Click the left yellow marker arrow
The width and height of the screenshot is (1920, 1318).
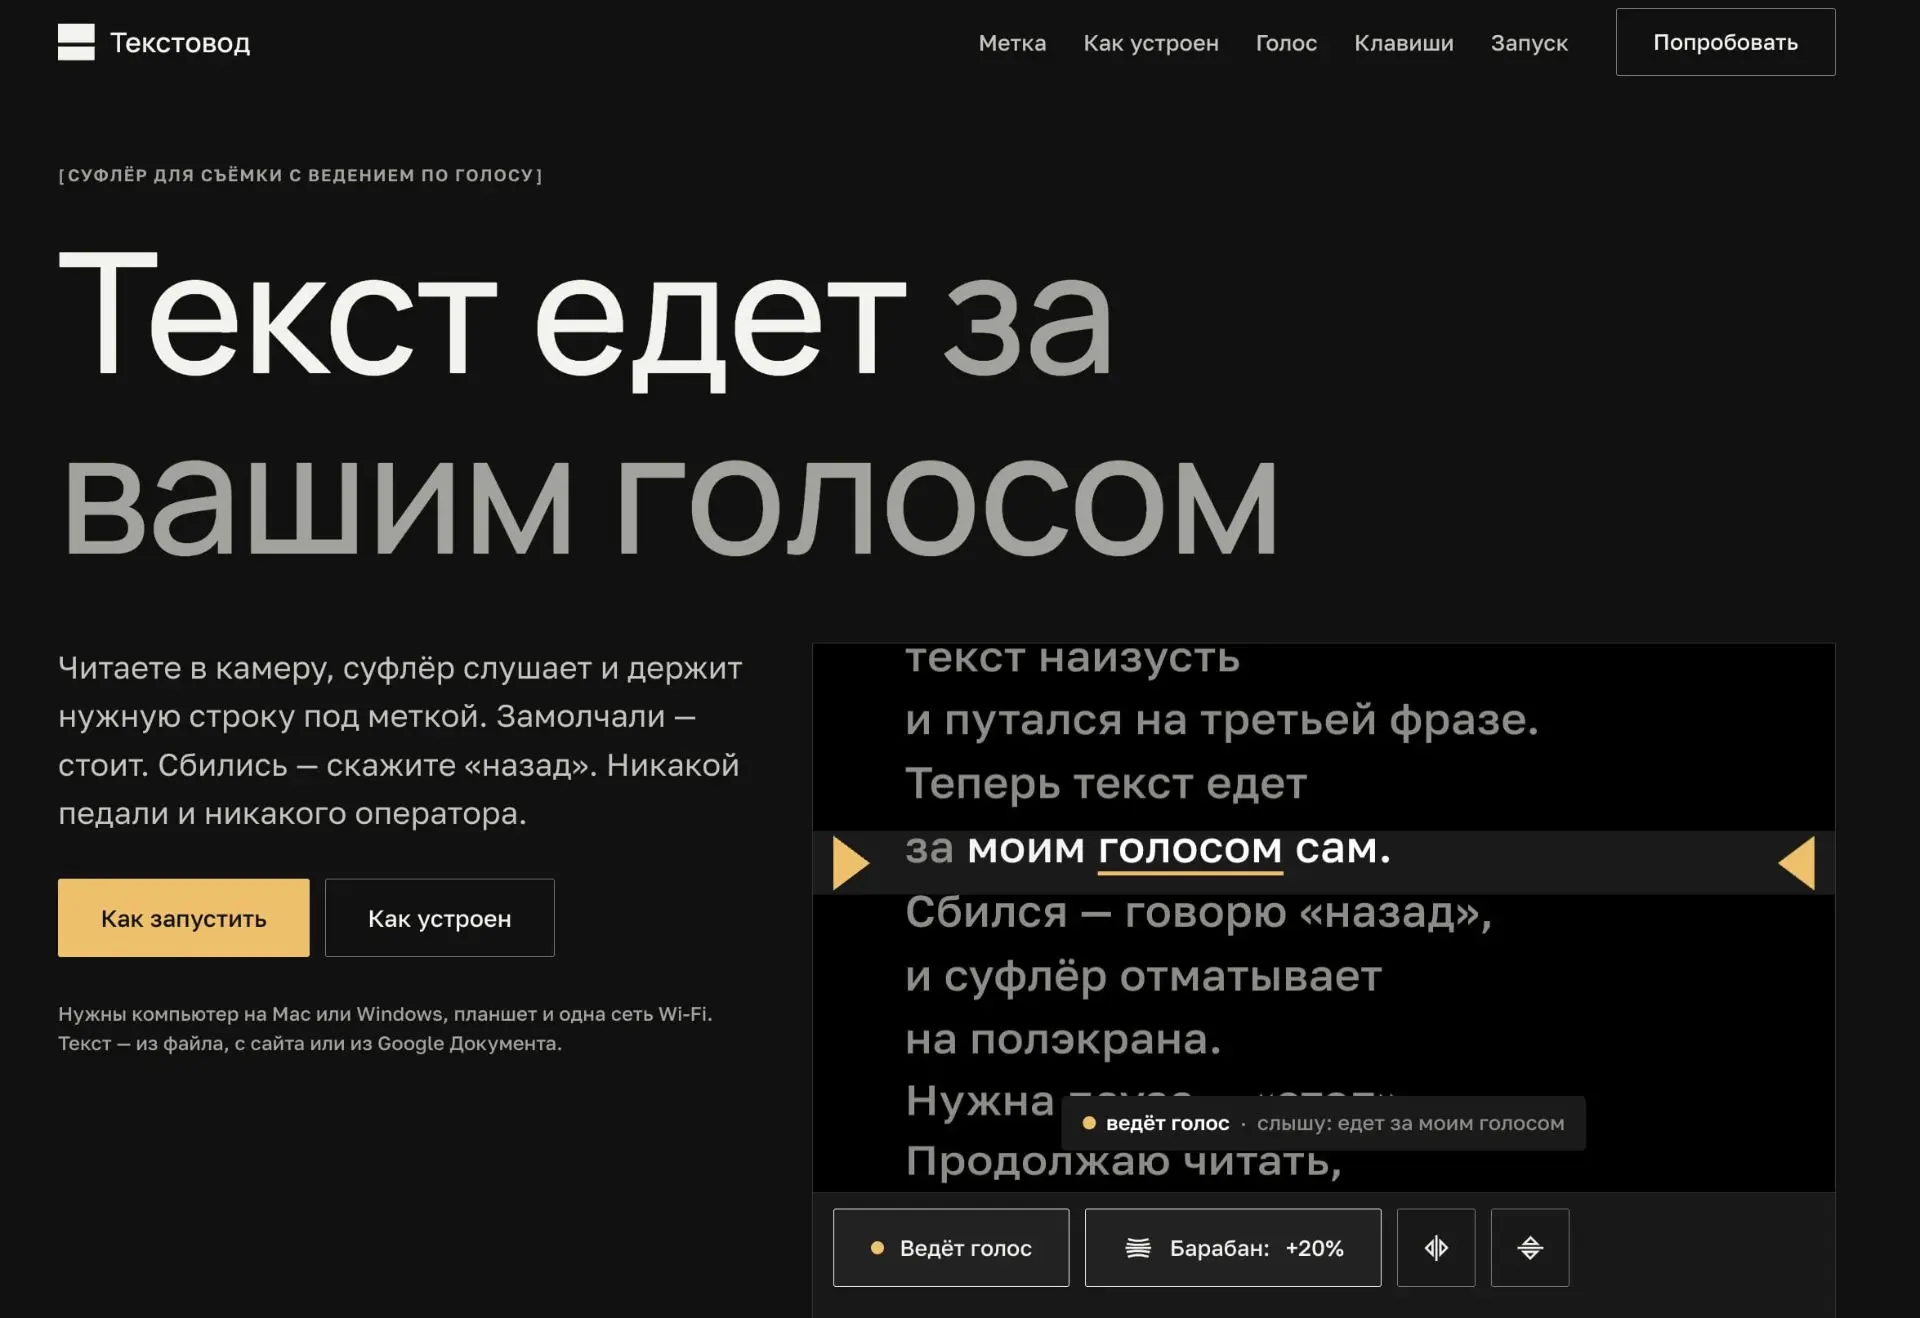[x=851, y=863]
